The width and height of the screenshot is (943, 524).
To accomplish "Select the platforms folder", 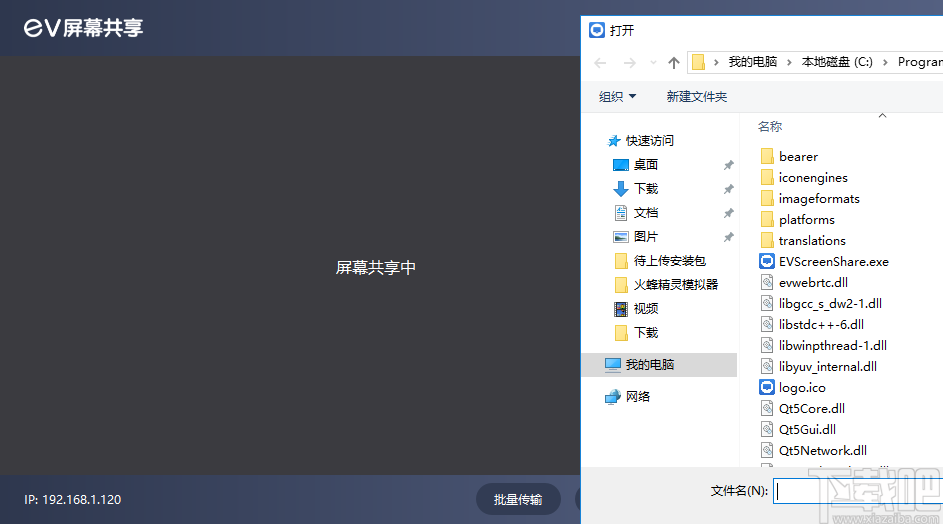I will 806,220.
